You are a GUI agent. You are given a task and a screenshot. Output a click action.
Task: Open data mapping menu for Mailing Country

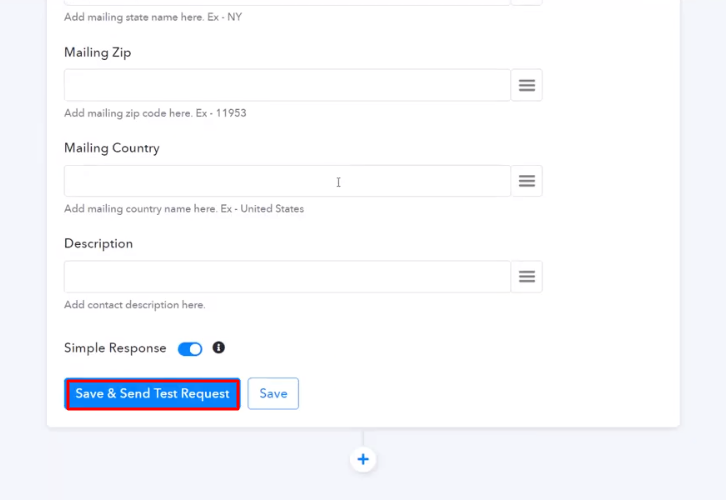(526, 181)
